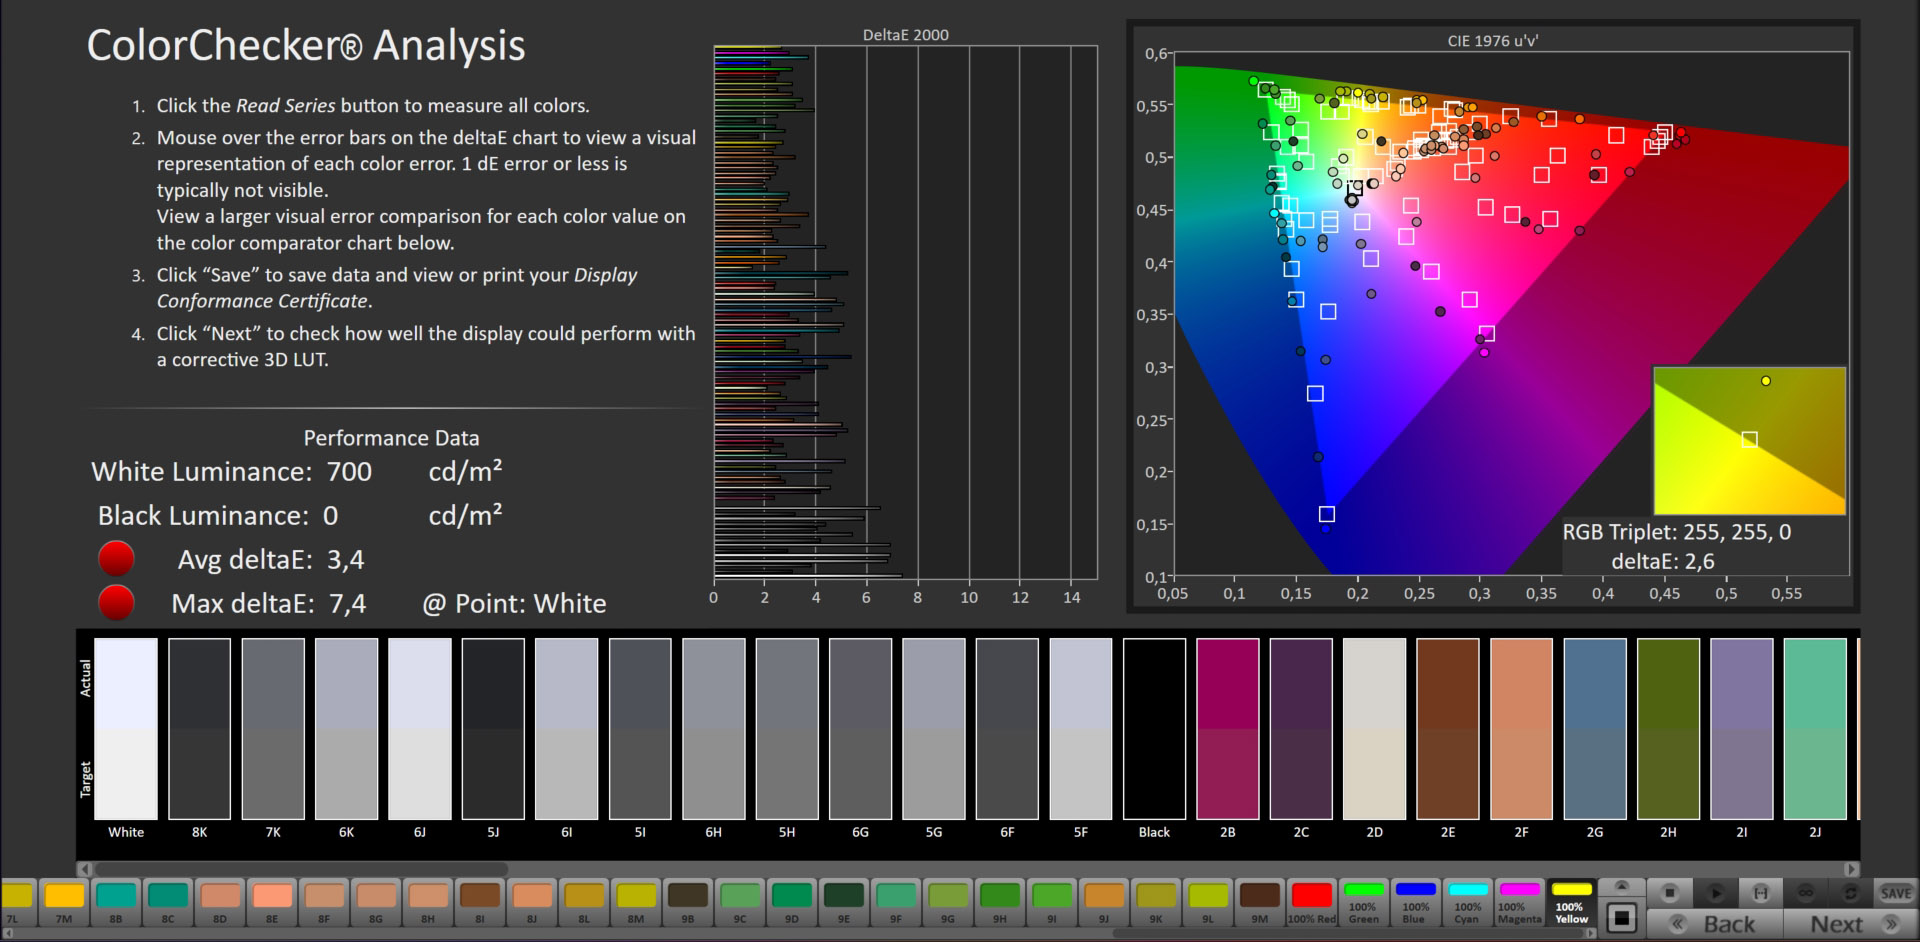1920x942 pixels.
Task: Click the Black comparator swatch
Action: [1154, 729]
